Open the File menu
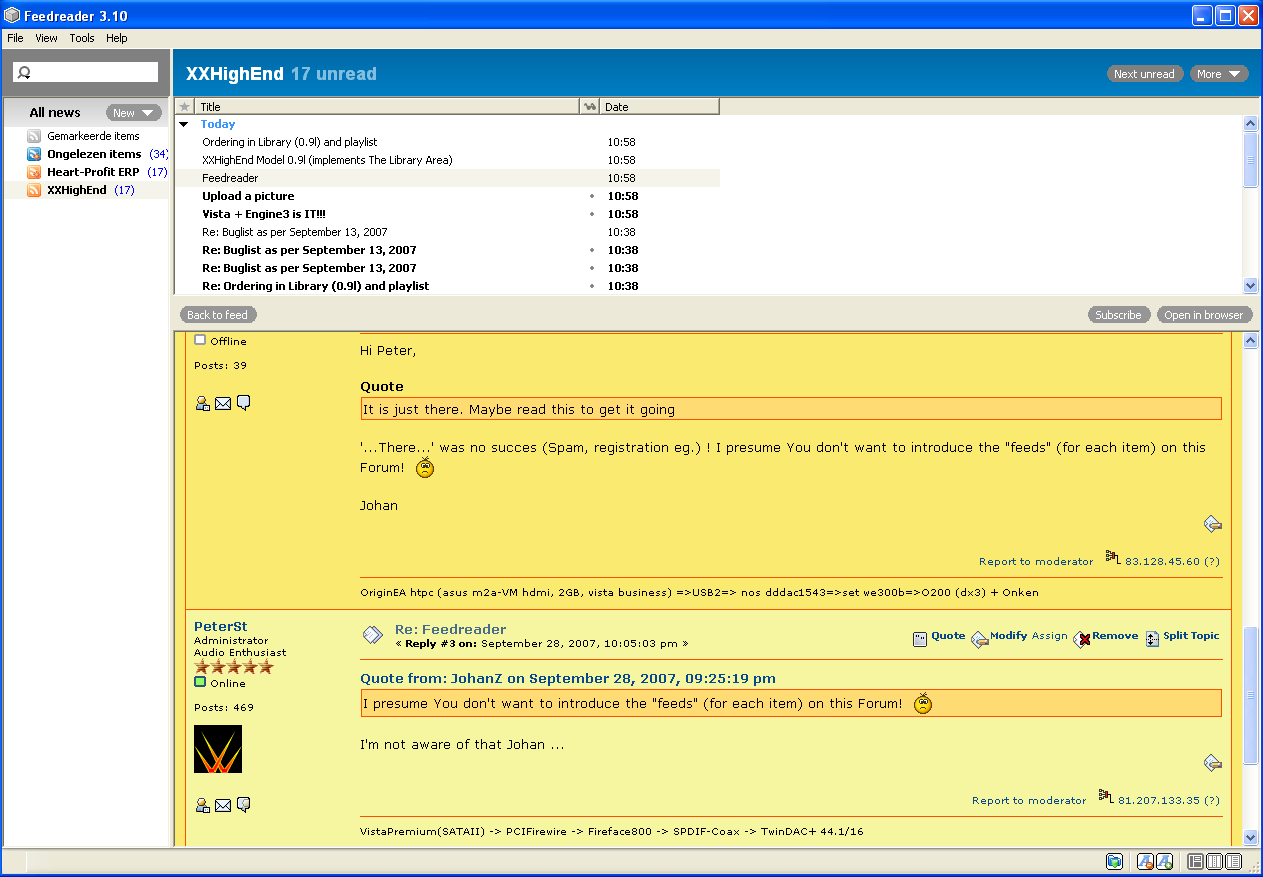 (x=15, y=38)
